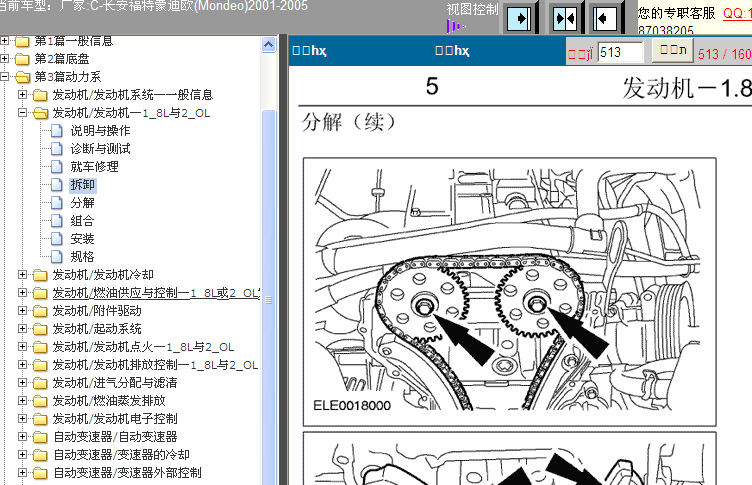Open the 说明与操作 page
Viewport: 752px width, 485px height.
pos(100,130)
